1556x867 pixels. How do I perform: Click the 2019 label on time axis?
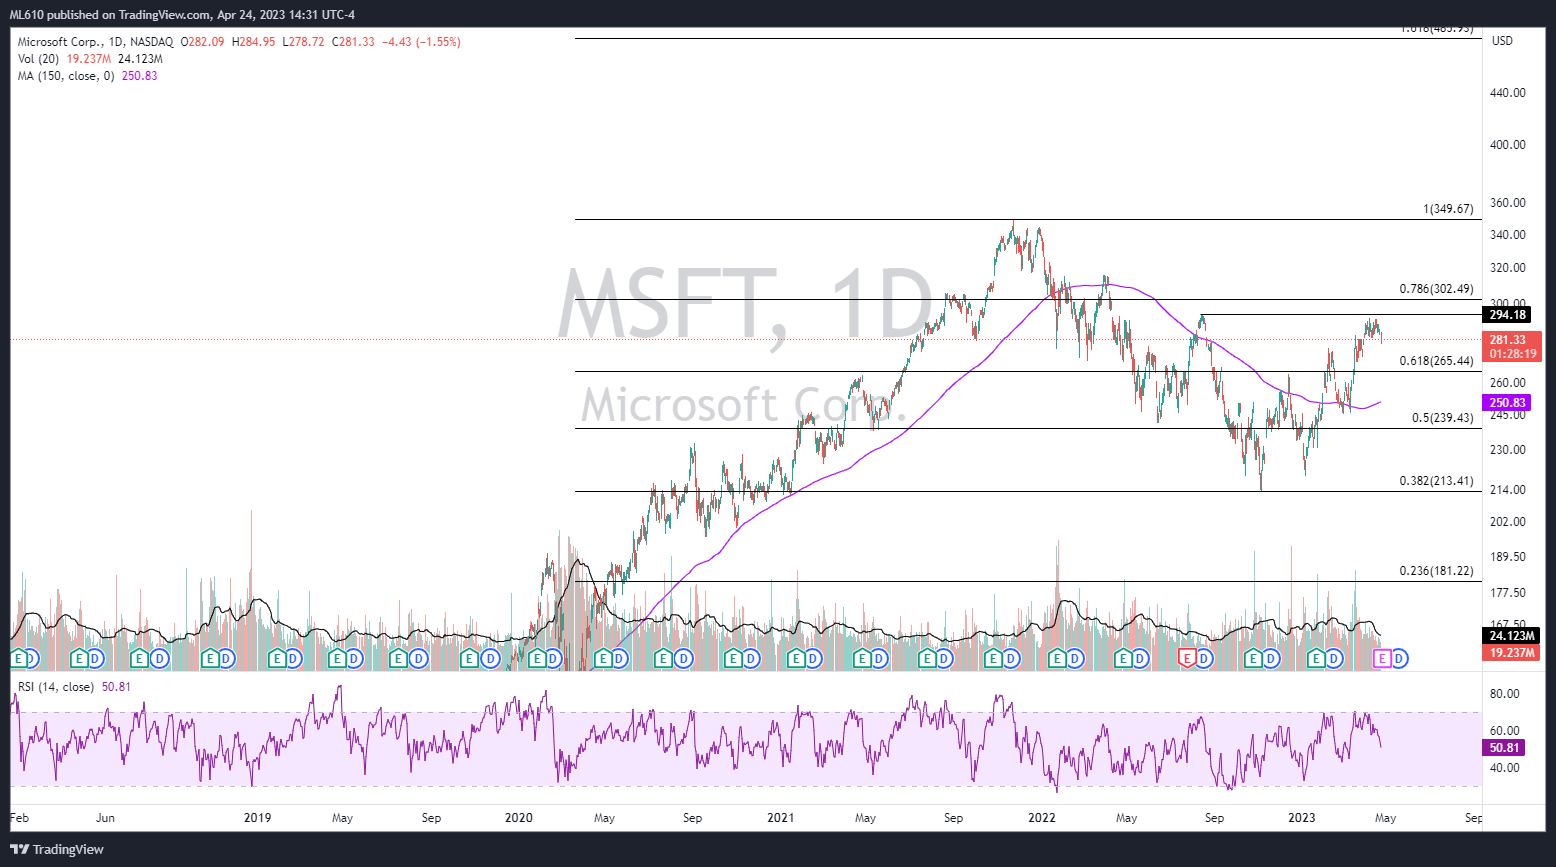(x=258, y=818)
